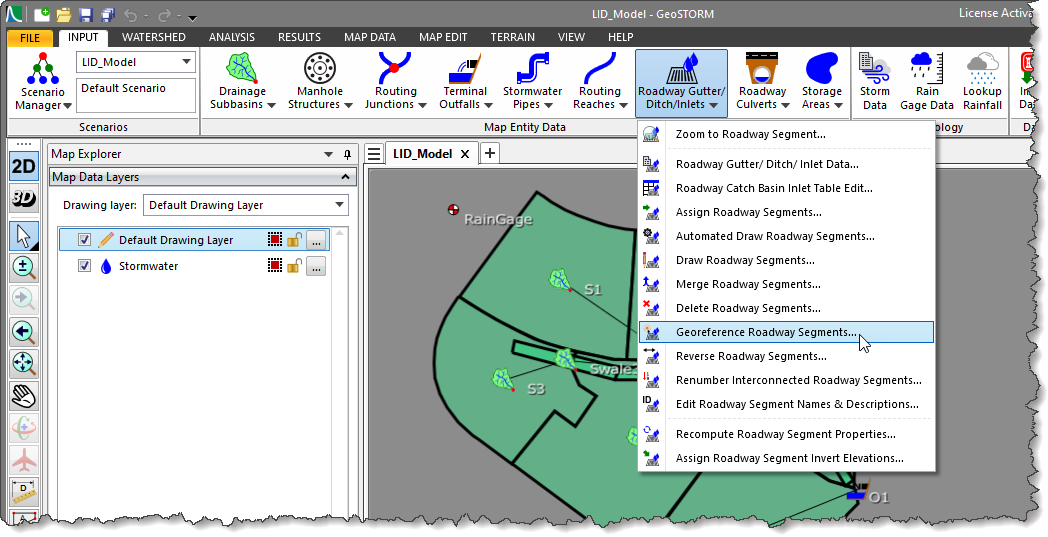Collapse the Map Data Layers section

[345, 177]
